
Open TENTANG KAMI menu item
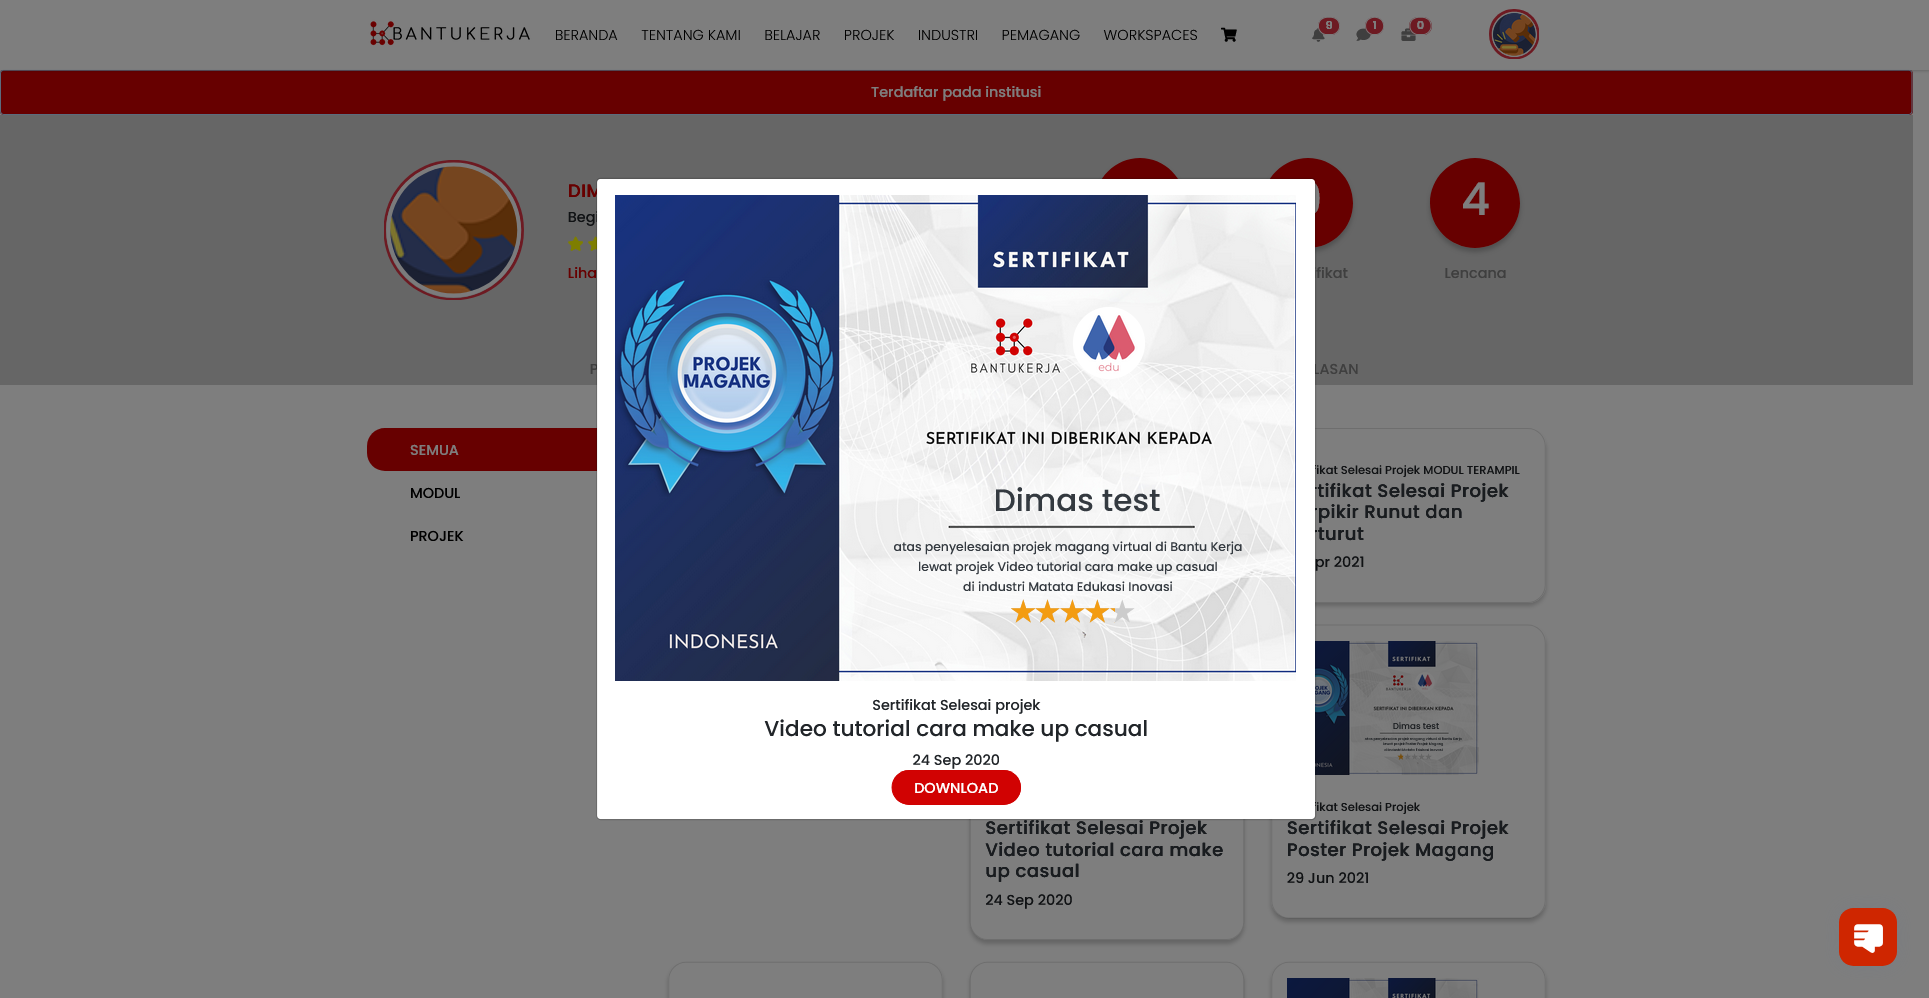[x=690, y=35]
